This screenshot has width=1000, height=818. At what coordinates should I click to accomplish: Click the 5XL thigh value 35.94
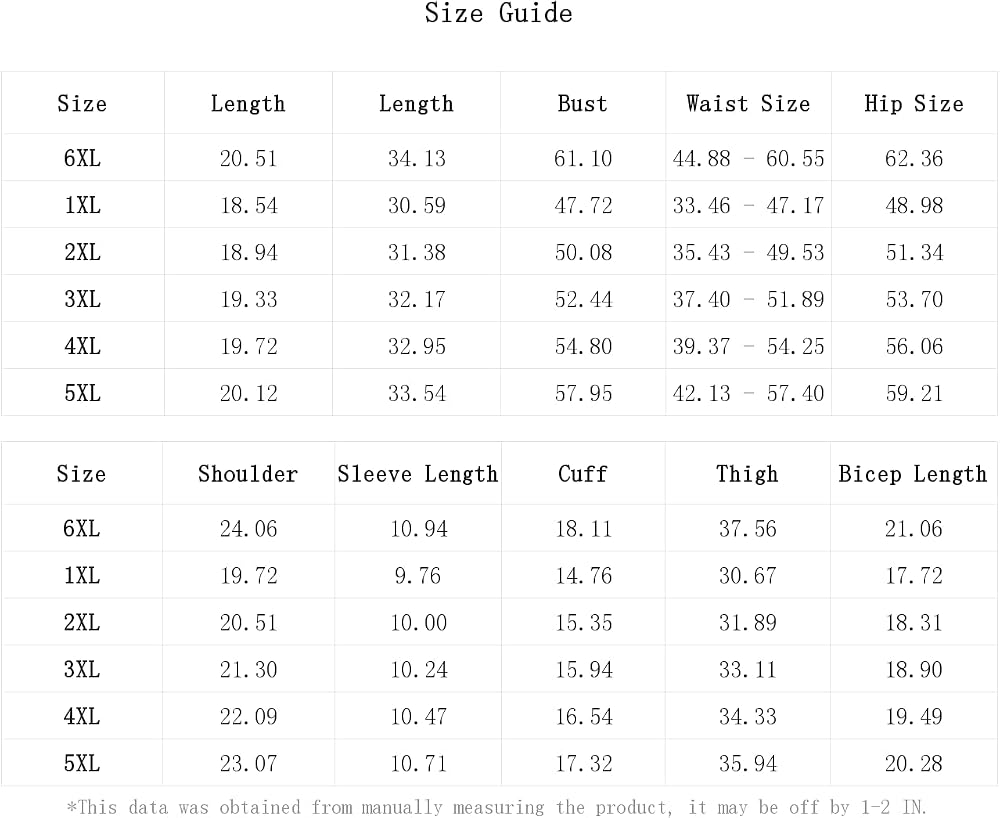[x=747, y=763]
